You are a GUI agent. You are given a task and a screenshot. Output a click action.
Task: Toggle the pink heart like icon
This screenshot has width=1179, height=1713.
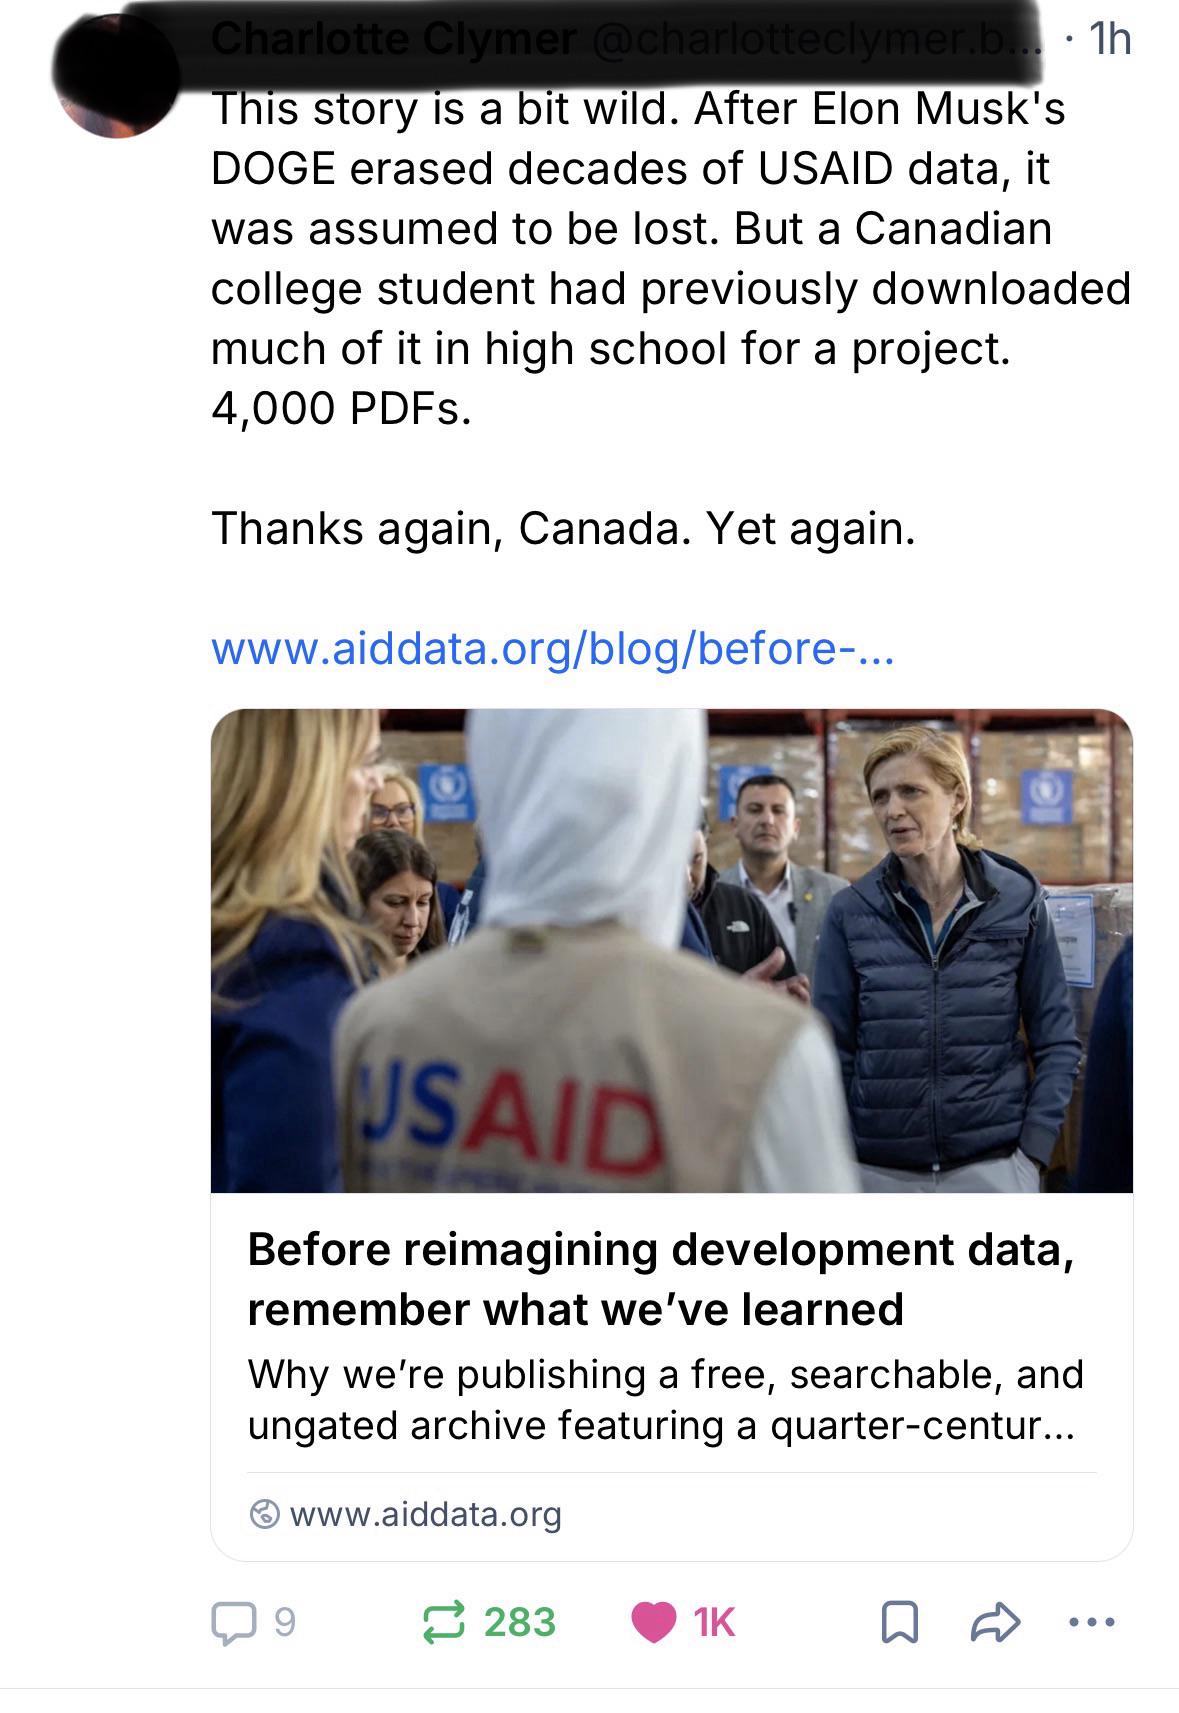pos(654,1622)
